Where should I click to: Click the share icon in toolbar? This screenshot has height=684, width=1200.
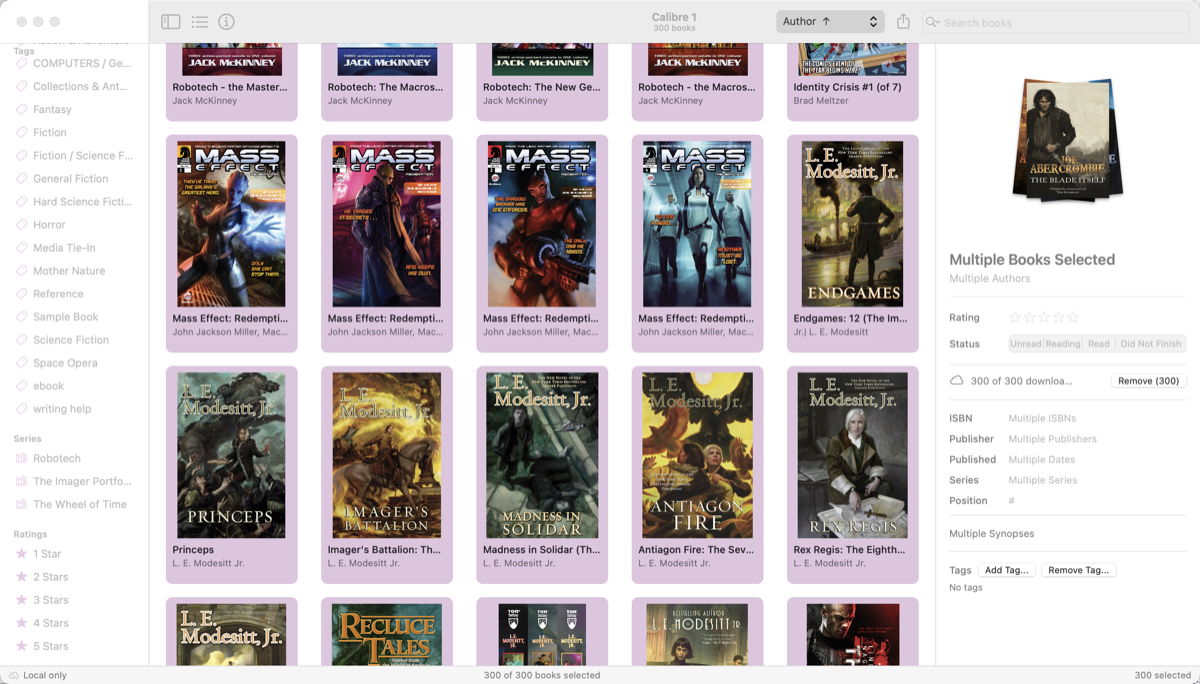(x=903, y=21)
